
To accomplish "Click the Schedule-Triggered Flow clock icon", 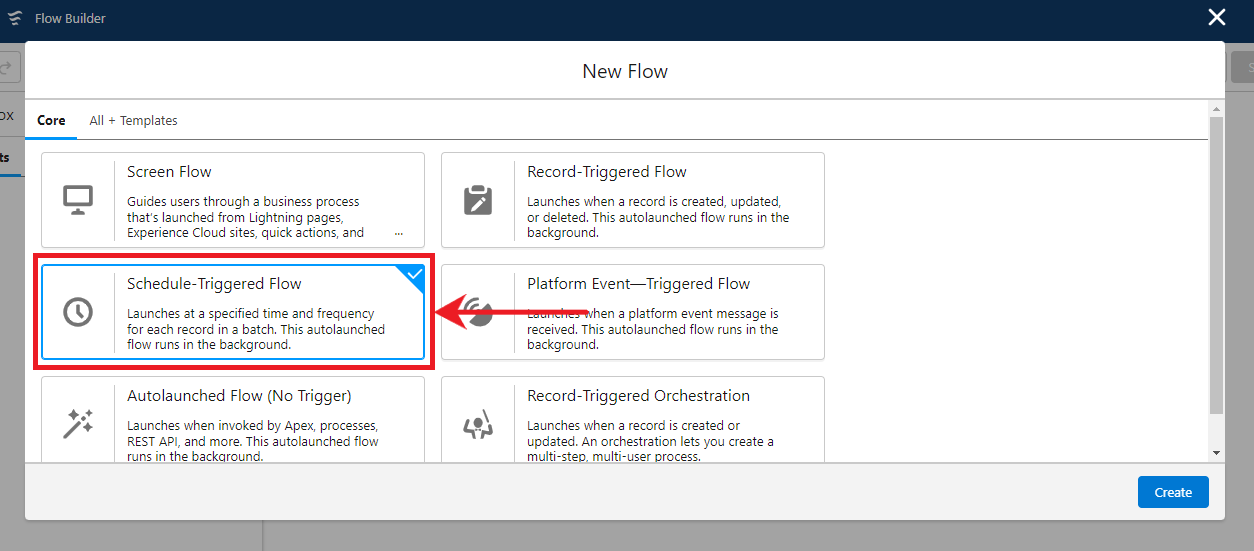I will [78, 312].
